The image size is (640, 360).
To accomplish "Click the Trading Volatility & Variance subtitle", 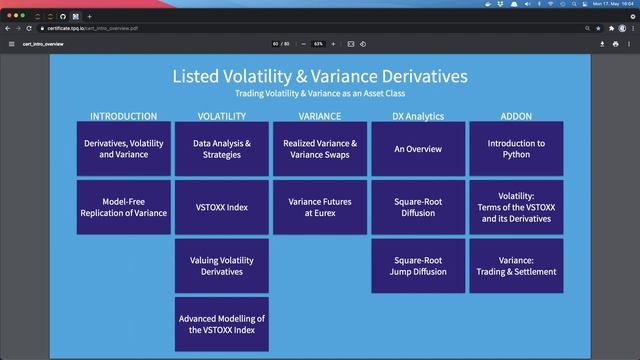I will click(320, 93).
